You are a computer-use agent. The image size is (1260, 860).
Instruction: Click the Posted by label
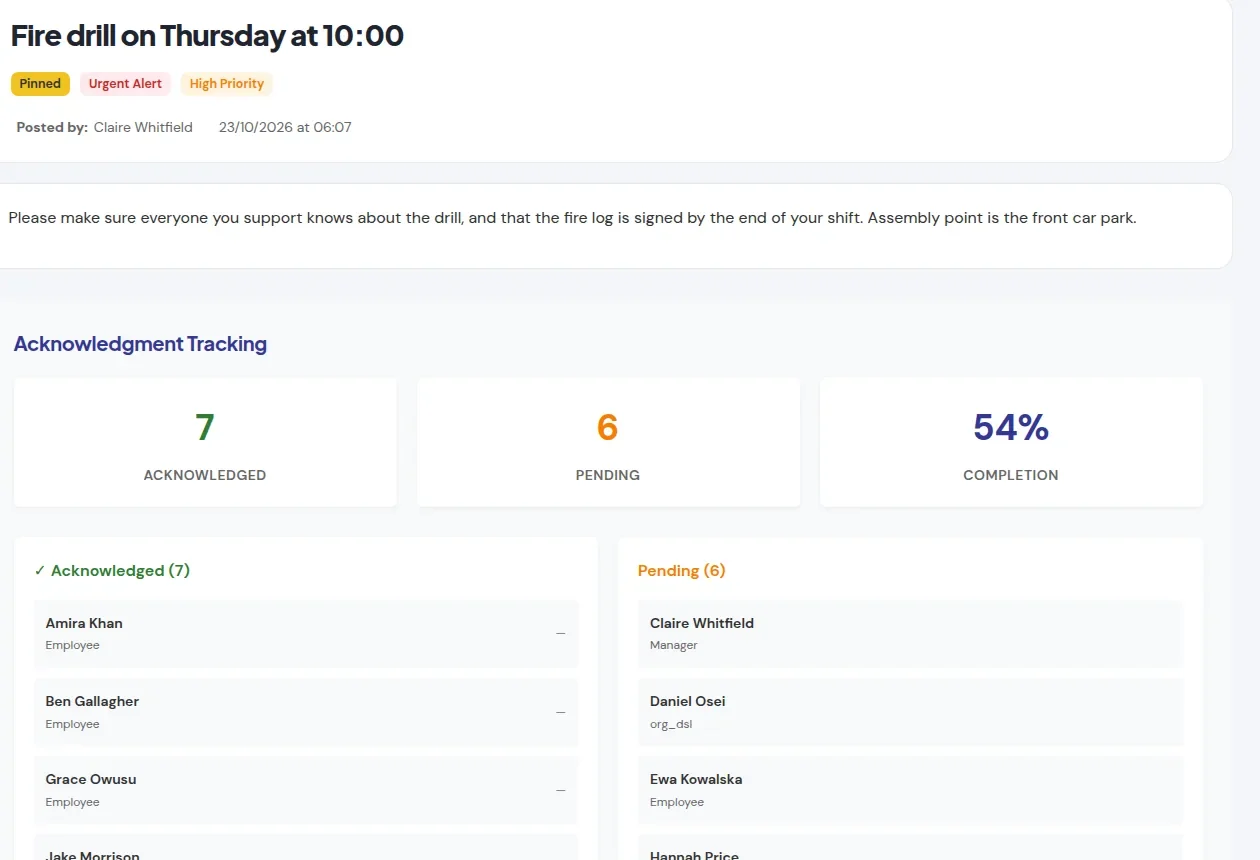click(x=52, y=127)
